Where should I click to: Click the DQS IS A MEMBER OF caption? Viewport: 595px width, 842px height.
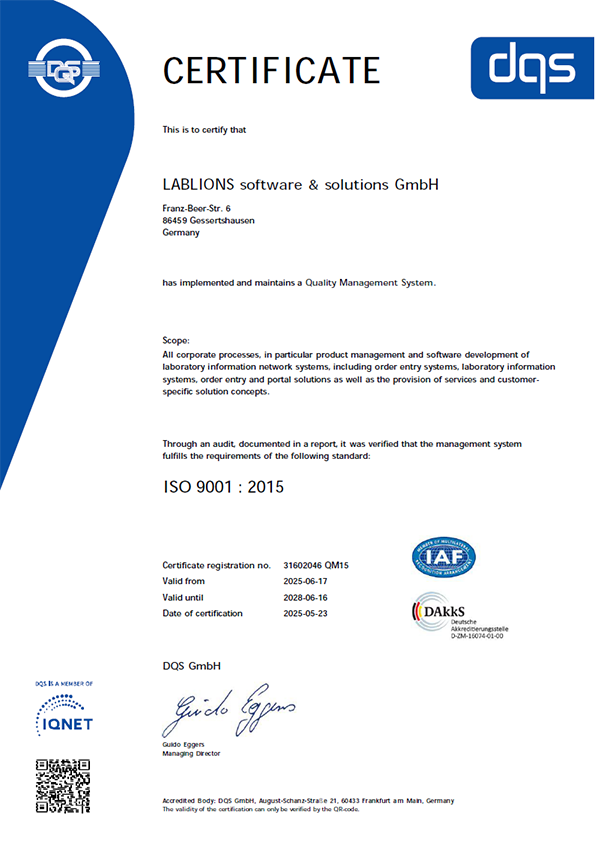pyautogui.click(x=64, y=684)
